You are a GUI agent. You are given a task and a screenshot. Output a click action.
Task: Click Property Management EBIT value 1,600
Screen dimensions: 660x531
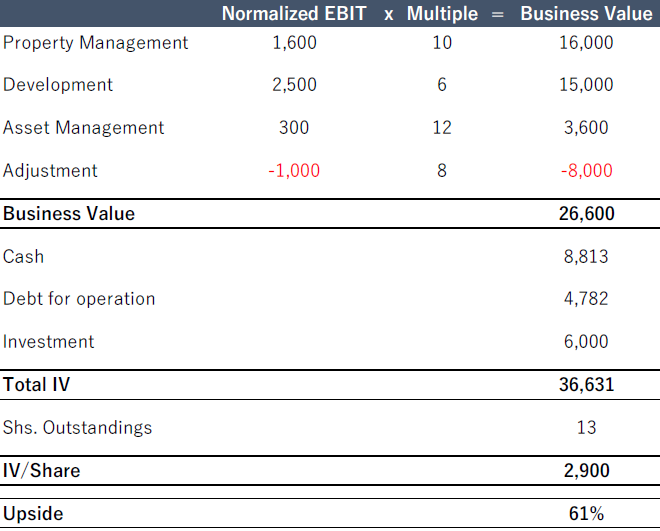[x=294, y=43]
